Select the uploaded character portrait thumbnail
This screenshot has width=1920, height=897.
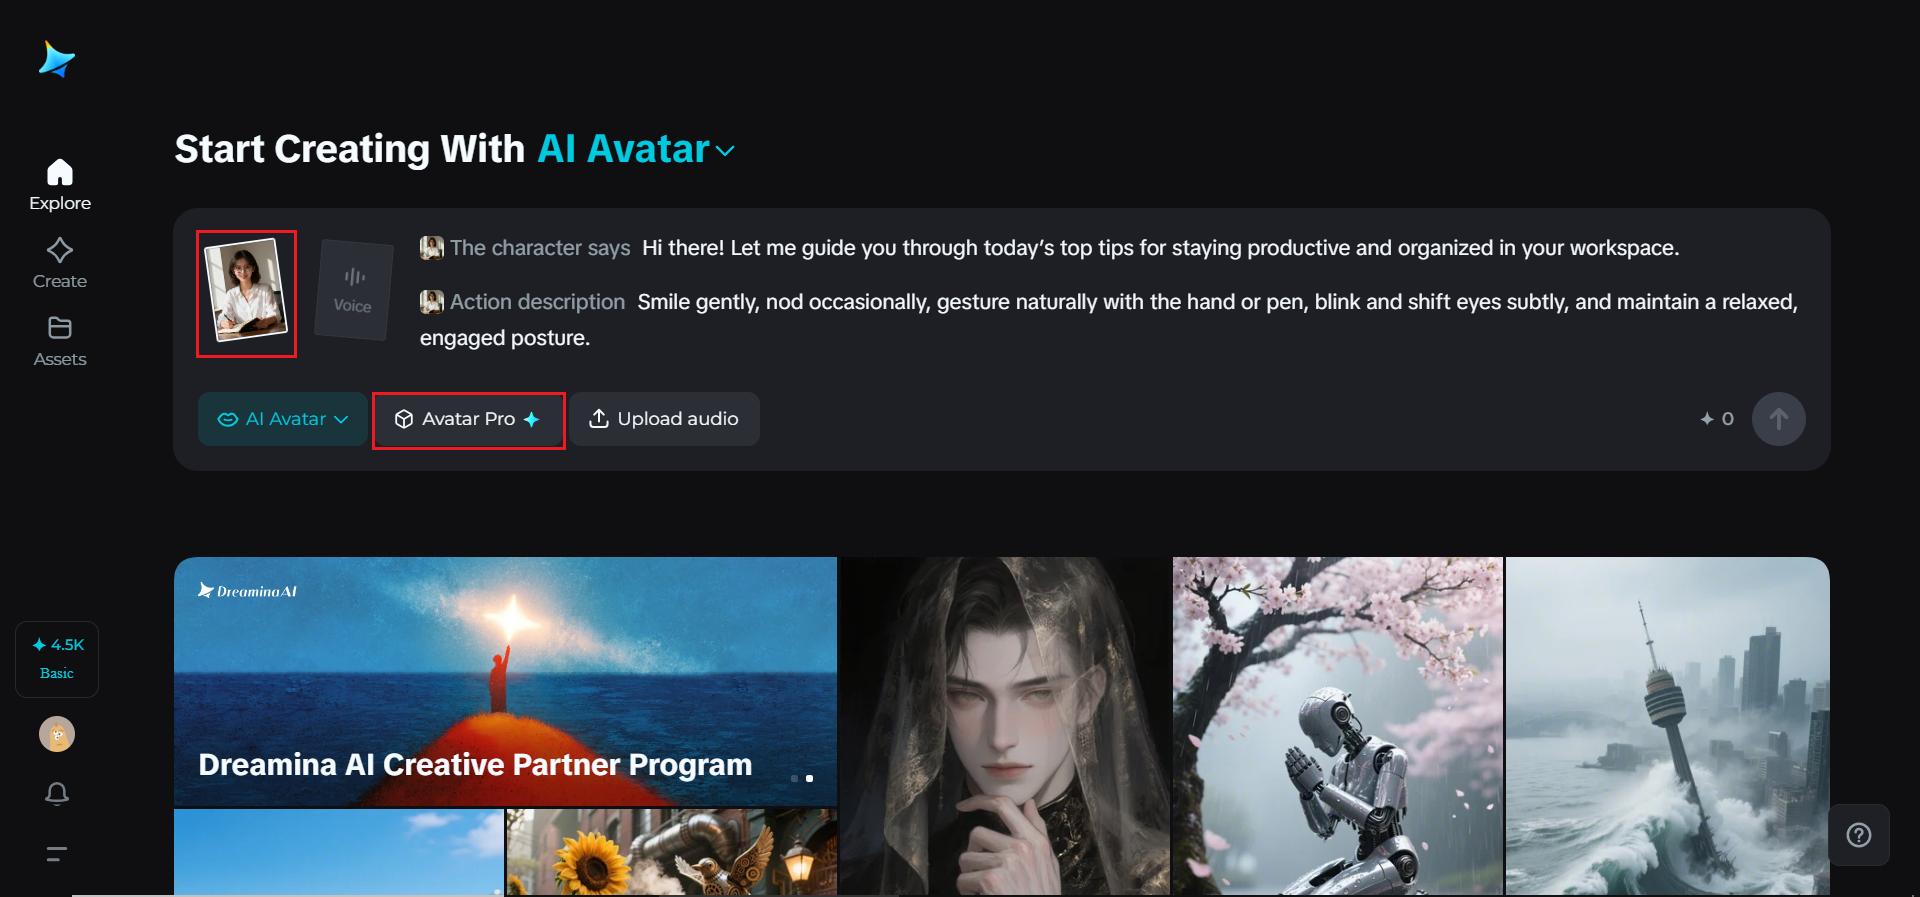point(246,291)
